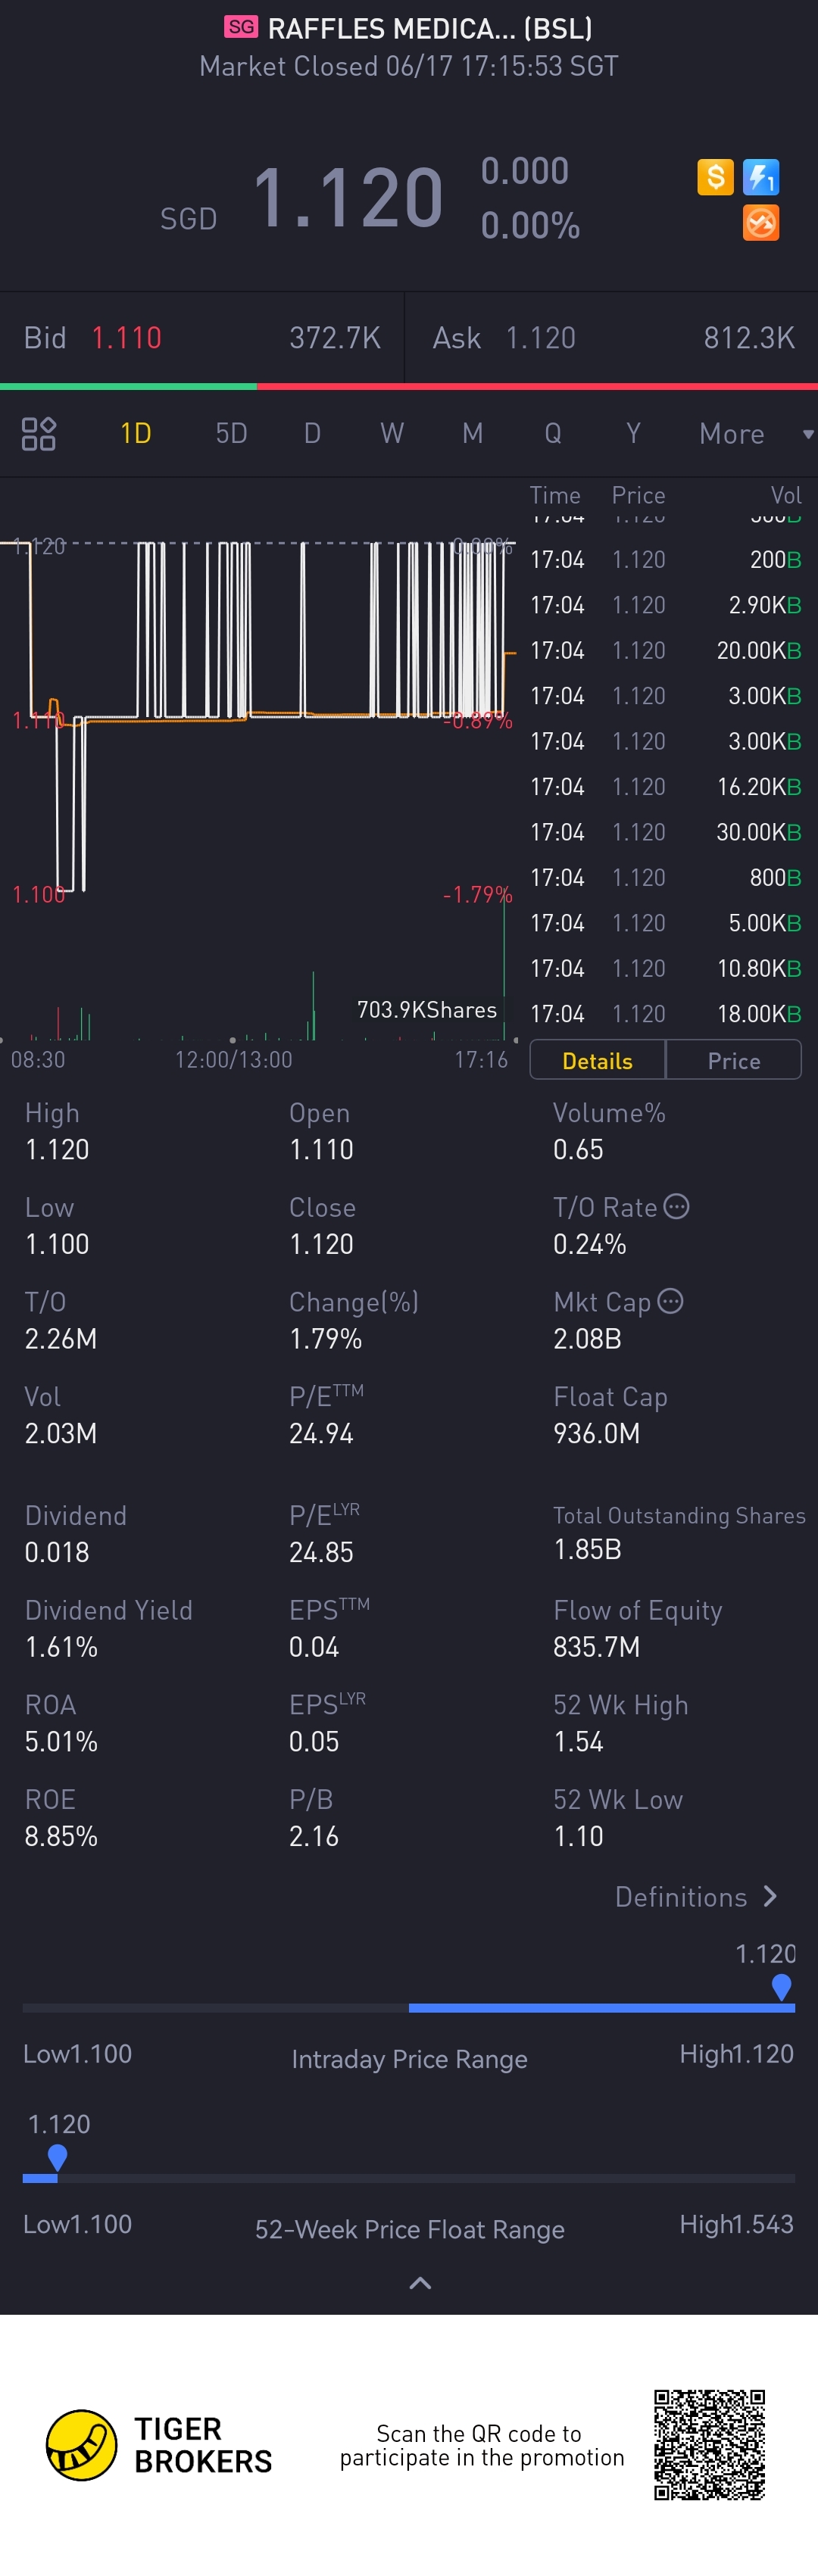Screen dimensions: 818x2576
Task: Switch the trade list to Price
Action: click(x=734, y=1060)
